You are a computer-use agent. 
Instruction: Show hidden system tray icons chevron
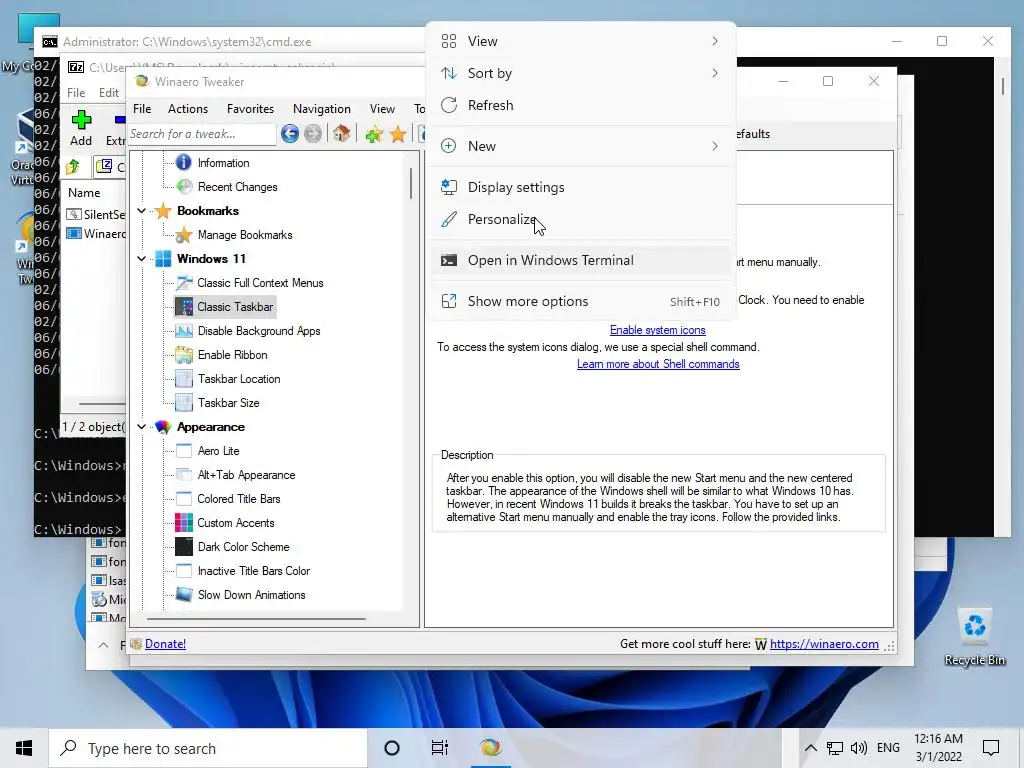pos(810,748)
